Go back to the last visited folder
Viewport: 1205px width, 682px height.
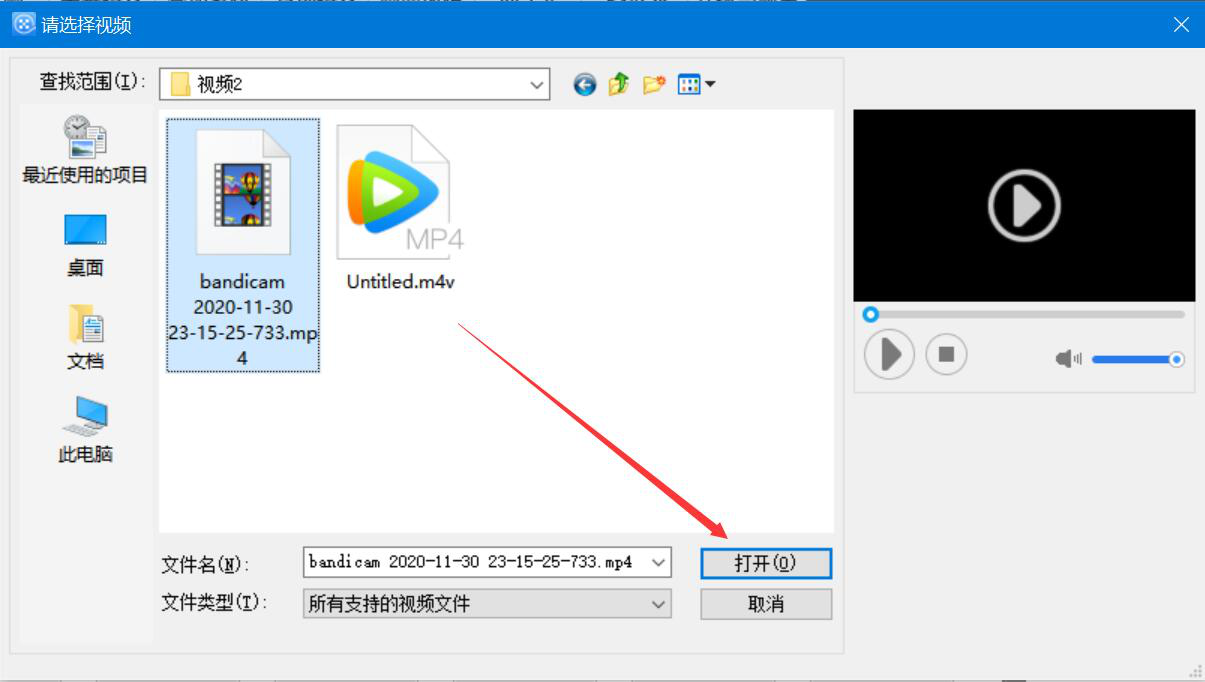coord(585,85)
